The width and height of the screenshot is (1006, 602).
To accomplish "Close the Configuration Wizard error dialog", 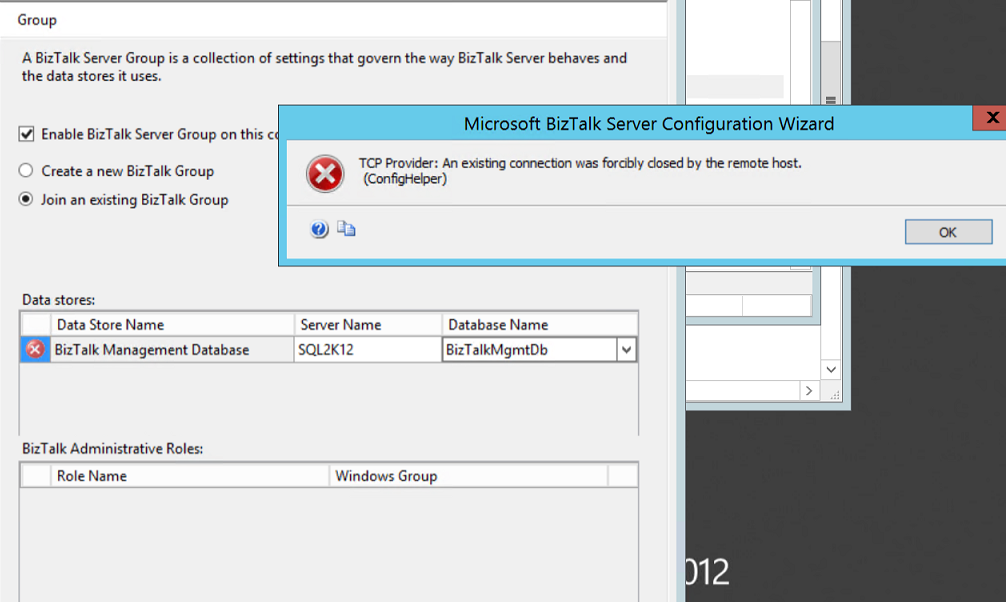I will (x=992, y=117).
